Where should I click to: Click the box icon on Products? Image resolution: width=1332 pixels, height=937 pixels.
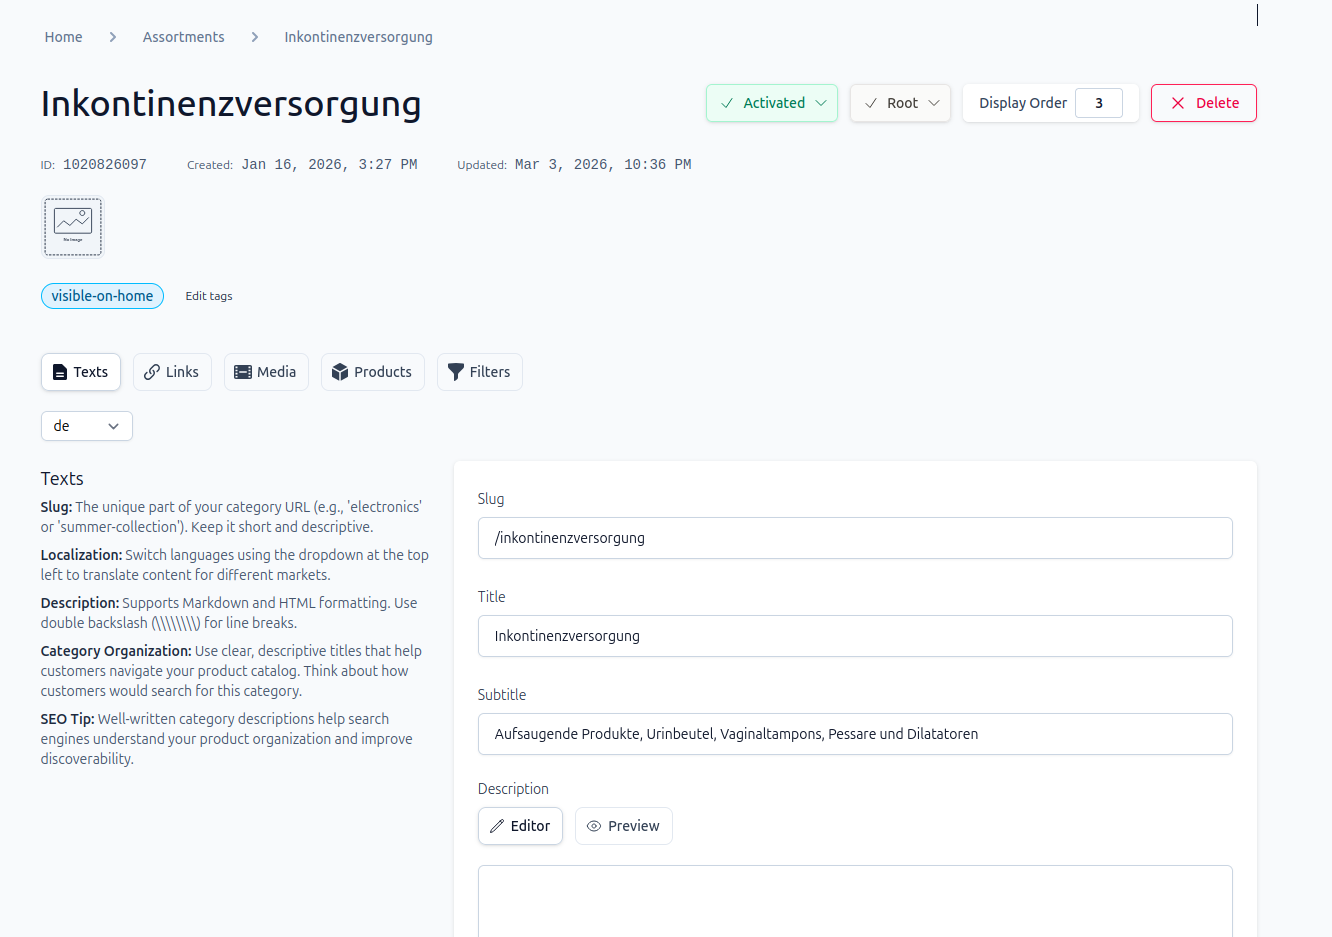[x=340, y=372]
